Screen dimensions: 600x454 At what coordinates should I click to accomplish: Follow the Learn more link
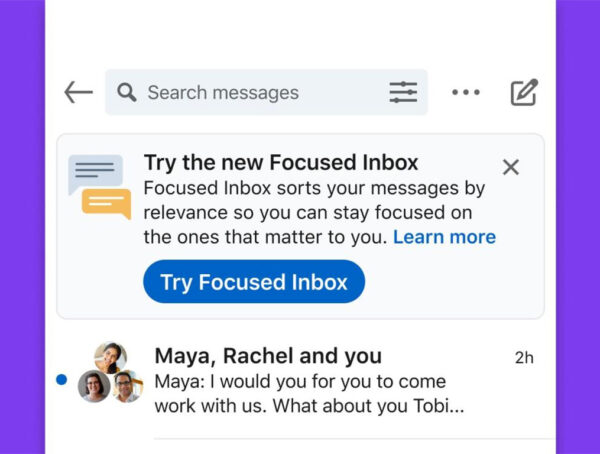tap(444, 237)
